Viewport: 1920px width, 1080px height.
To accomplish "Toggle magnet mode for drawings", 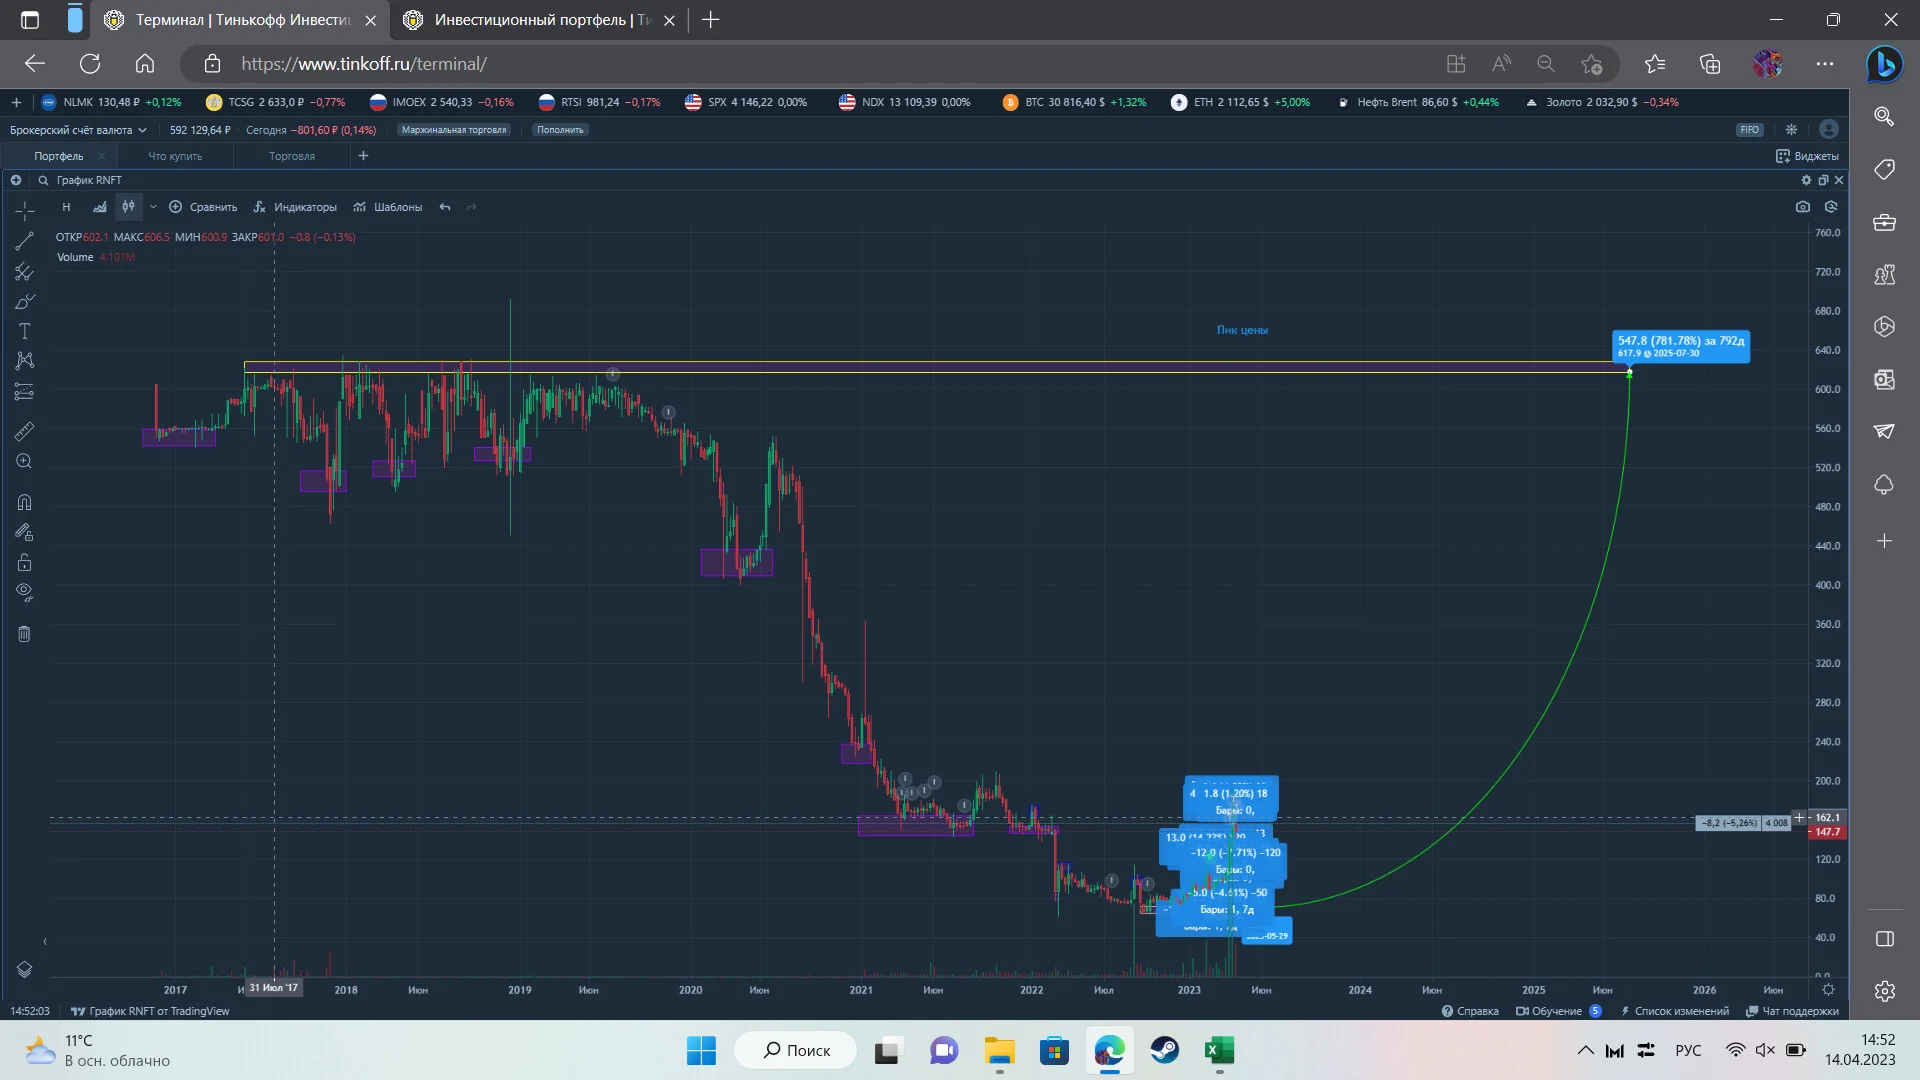I will pyautogui.click(x=24, y=502).
